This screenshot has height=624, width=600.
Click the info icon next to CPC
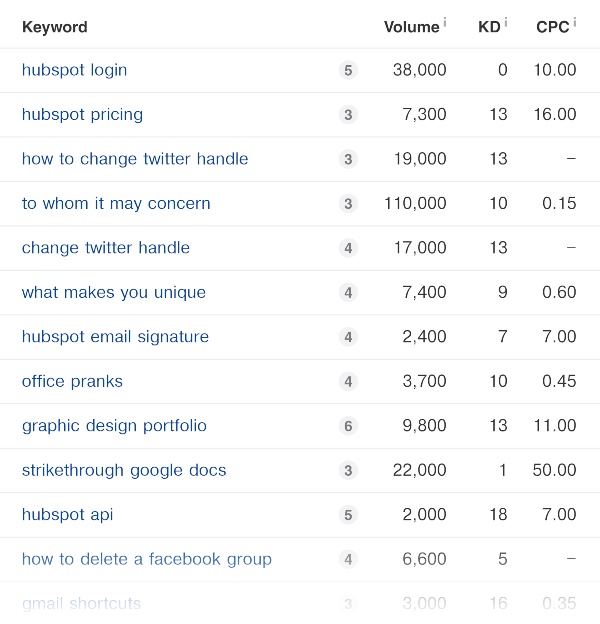tap(575, 22)
